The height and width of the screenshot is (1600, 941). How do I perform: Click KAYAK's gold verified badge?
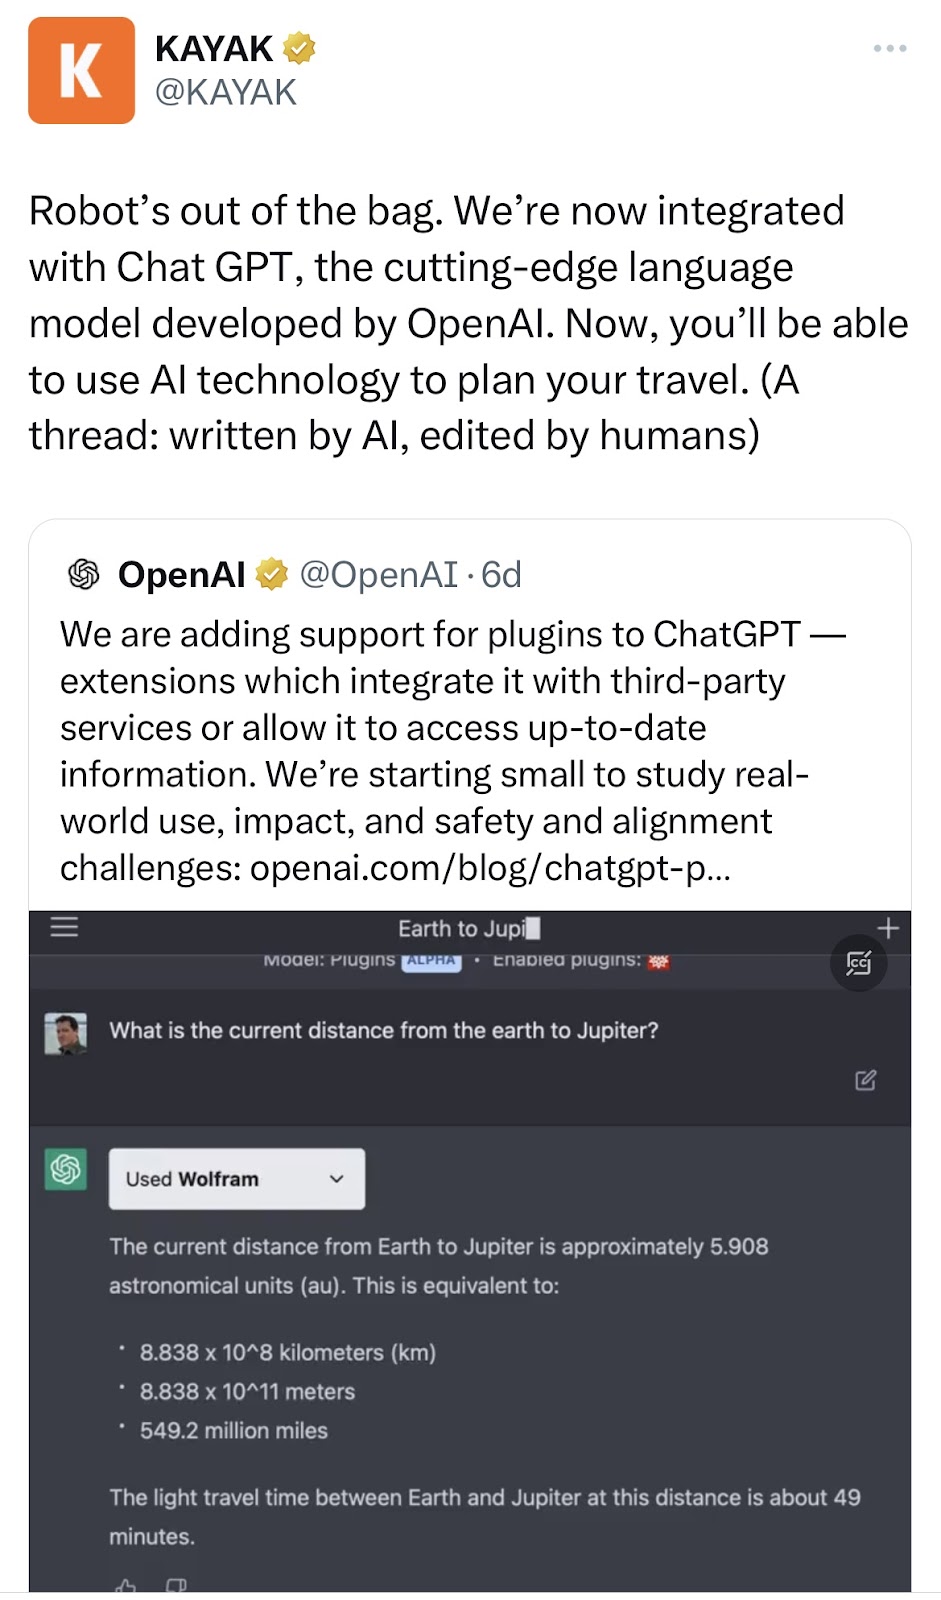click(299, 48)
